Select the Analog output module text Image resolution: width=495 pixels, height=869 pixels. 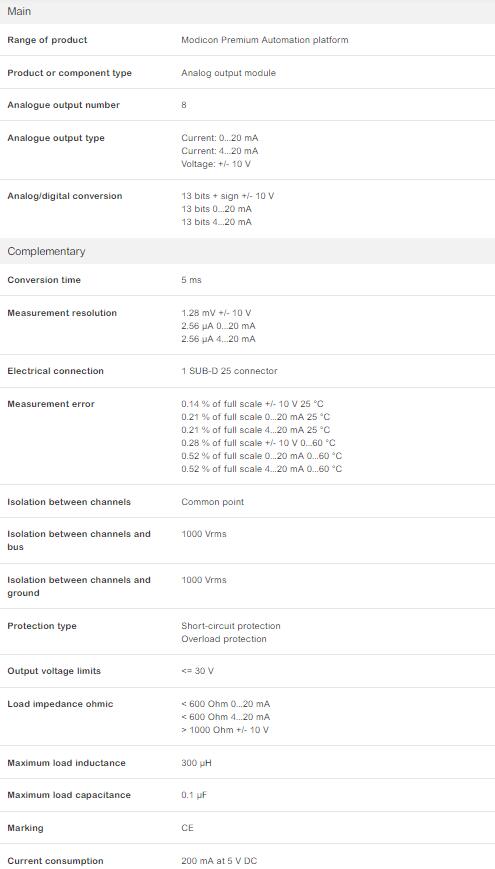click(228, 73)
